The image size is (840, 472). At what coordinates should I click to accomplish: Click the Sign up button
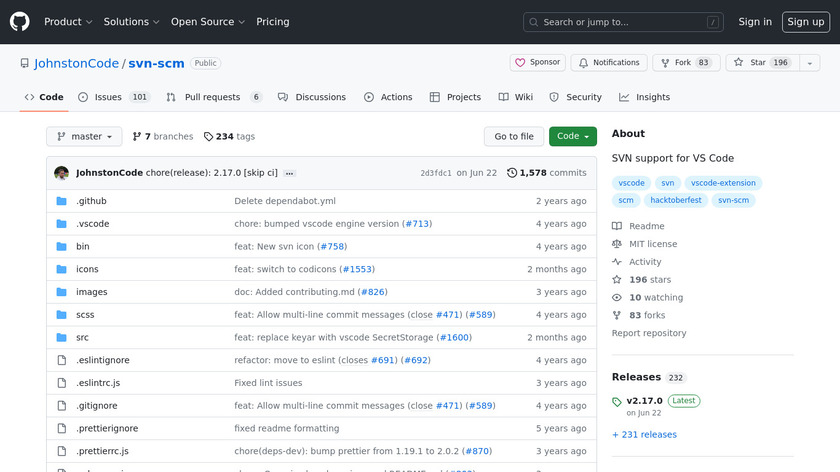point(805,21)
